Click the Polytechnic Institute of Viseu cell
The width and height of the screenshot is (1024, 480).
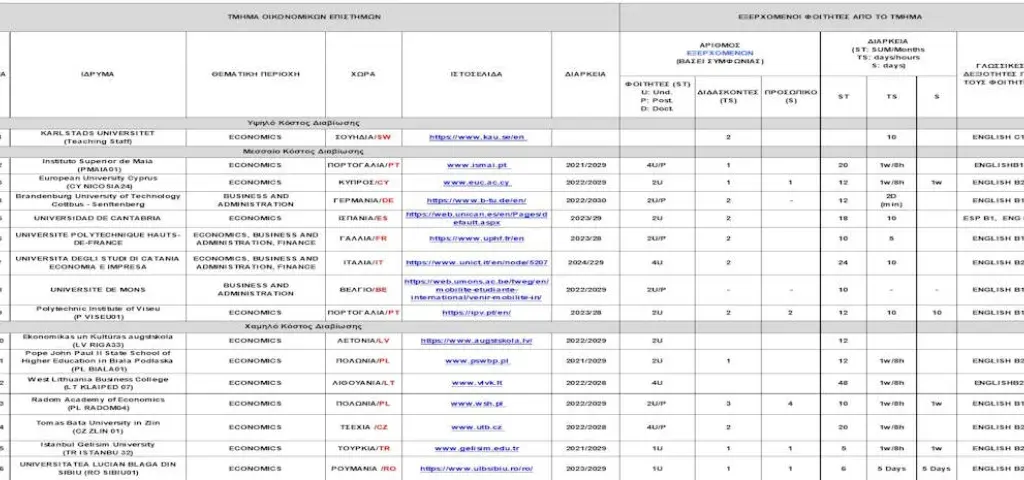pyautogui.click(x=98, y=313)
